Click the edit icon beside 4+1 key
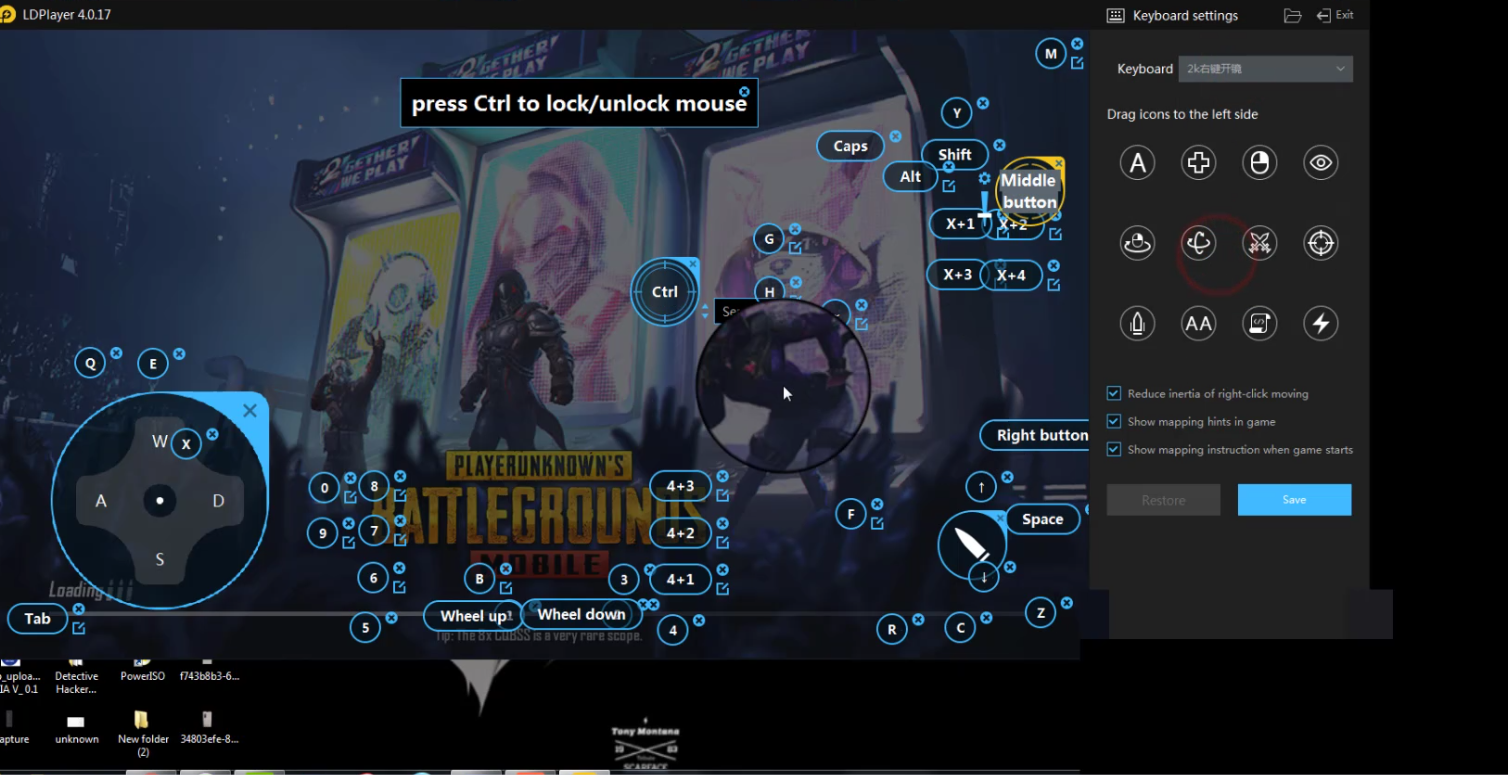1508x775 pixels. (722, 589)
